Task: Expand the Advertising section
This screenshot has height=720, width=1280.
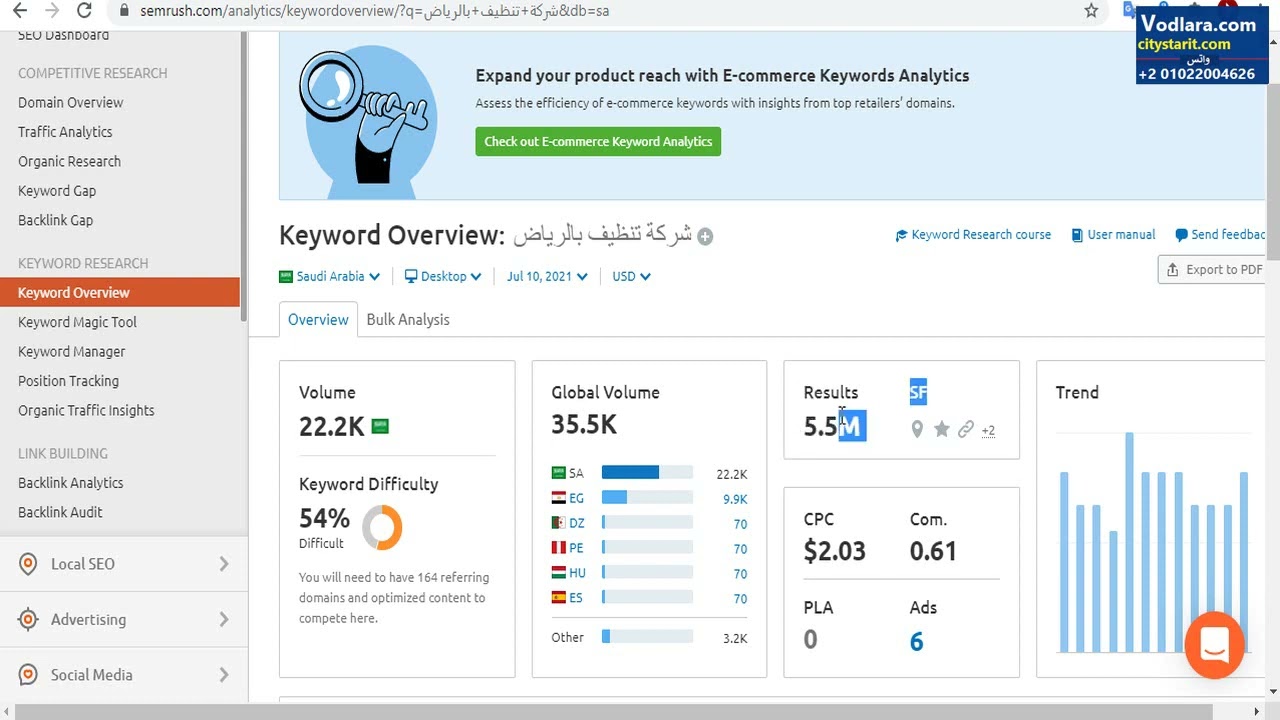Action: [124, 619]
